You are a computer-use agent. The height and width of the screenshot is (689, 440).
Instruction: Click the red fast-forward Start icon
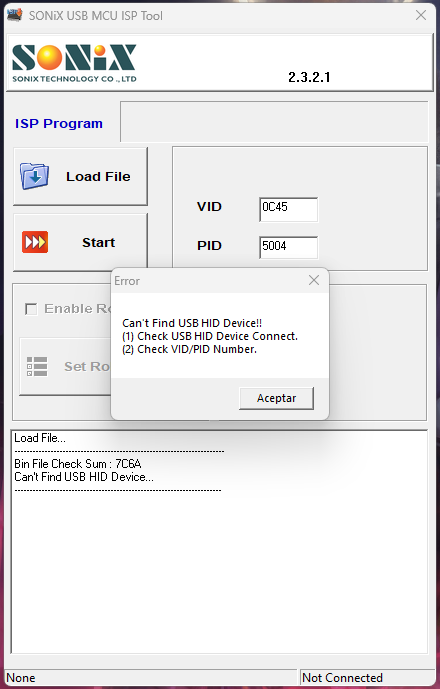point(35,242)
